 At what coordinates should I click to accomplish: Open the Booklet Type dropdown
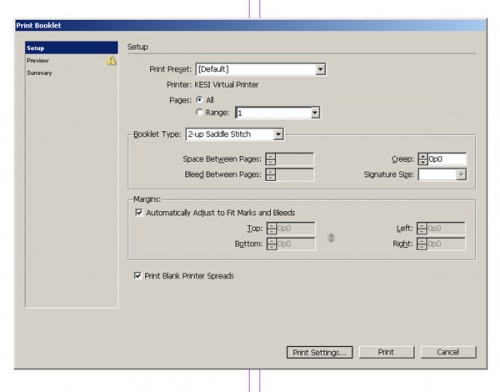click(x=235, y=134)
